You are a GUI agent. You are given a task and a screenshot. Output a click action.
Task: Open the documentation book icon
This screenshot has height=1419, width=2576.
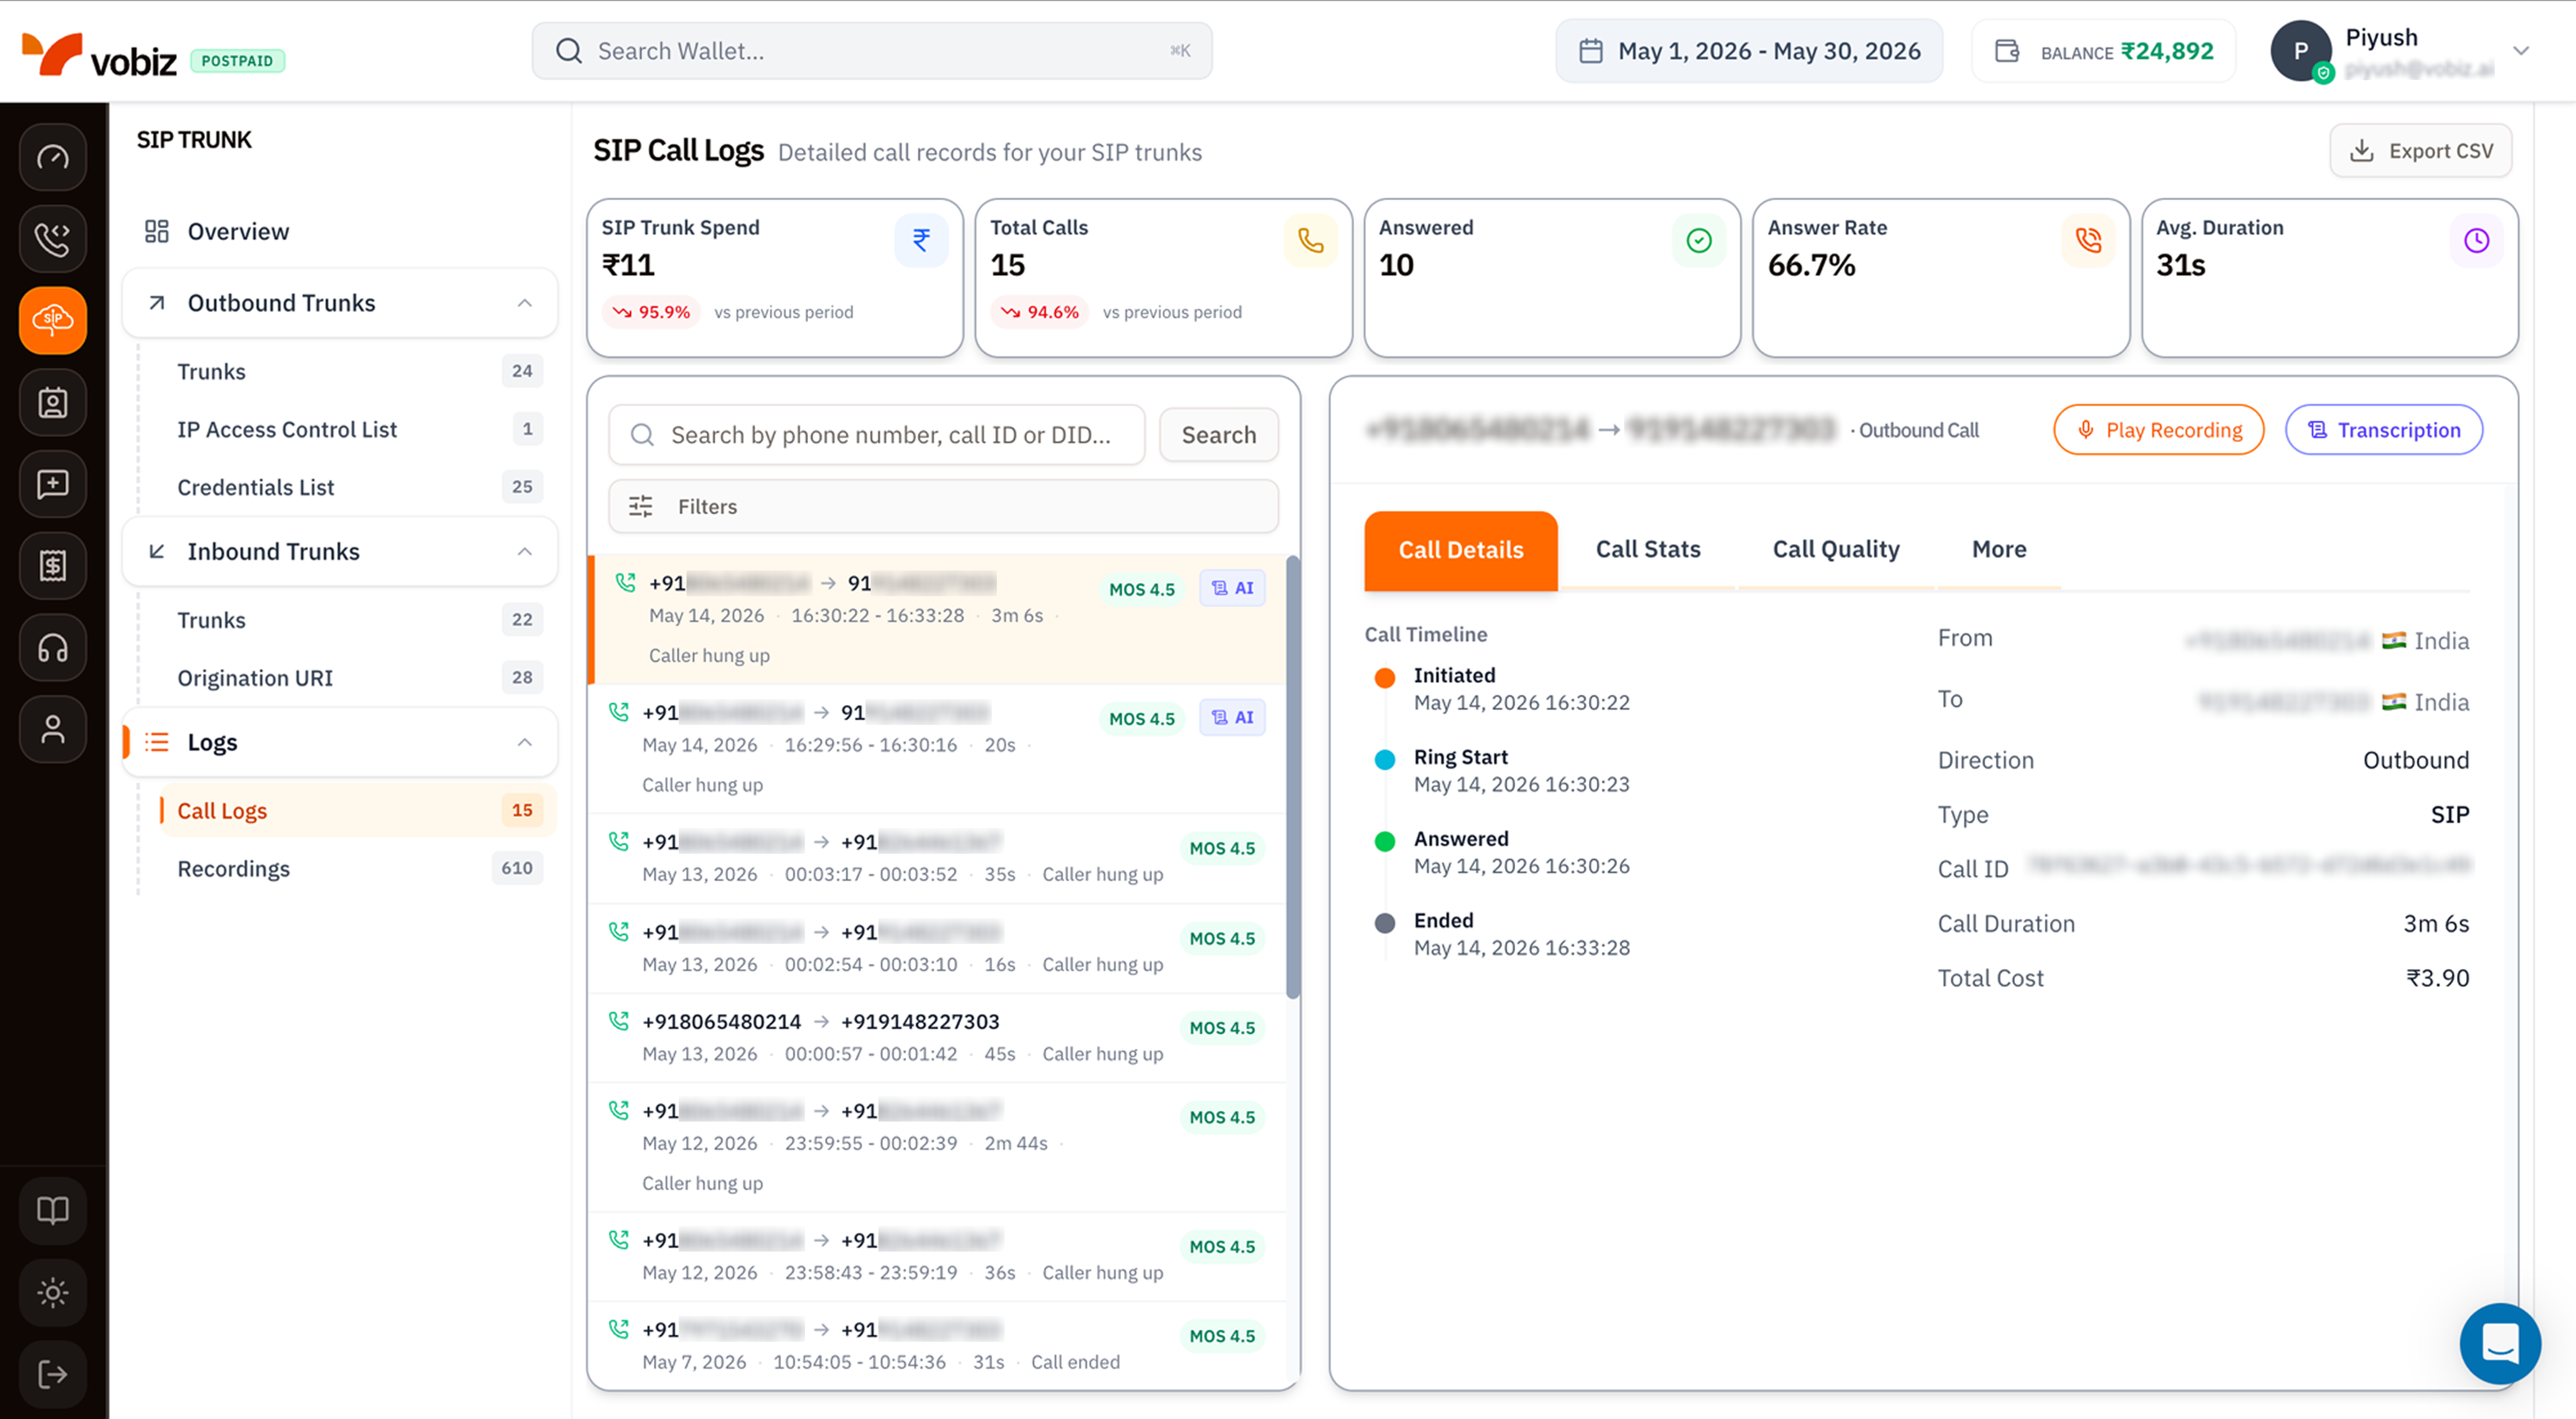point(53,1211)
